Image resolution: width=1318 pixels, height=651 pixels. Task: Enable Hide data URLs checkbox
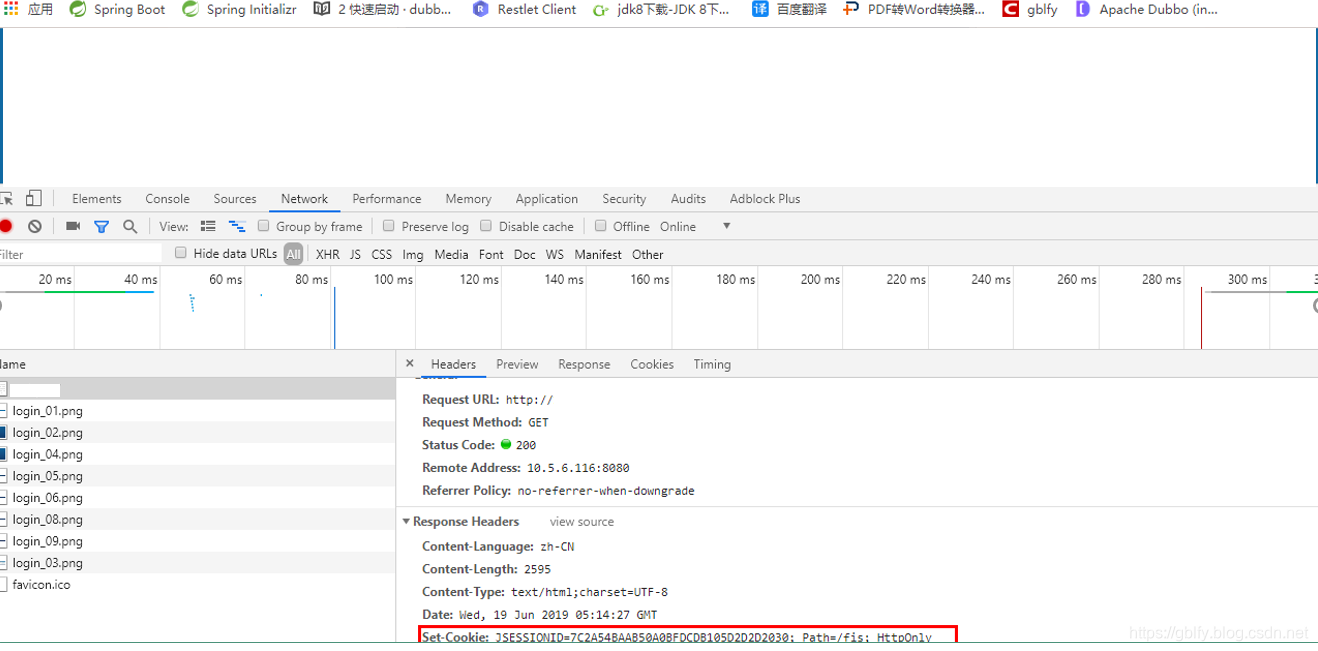point(181,253)
